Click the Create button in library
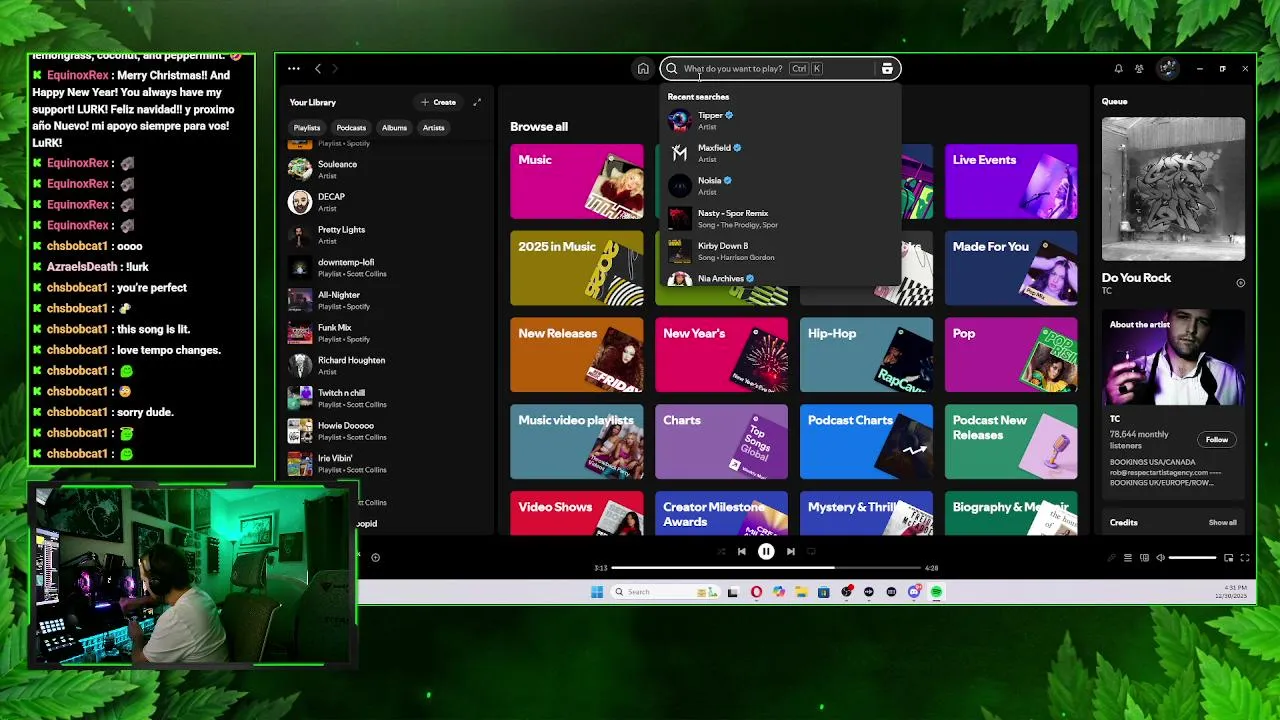Viewport: 1280px width, 720px height. tap(439, 102)
